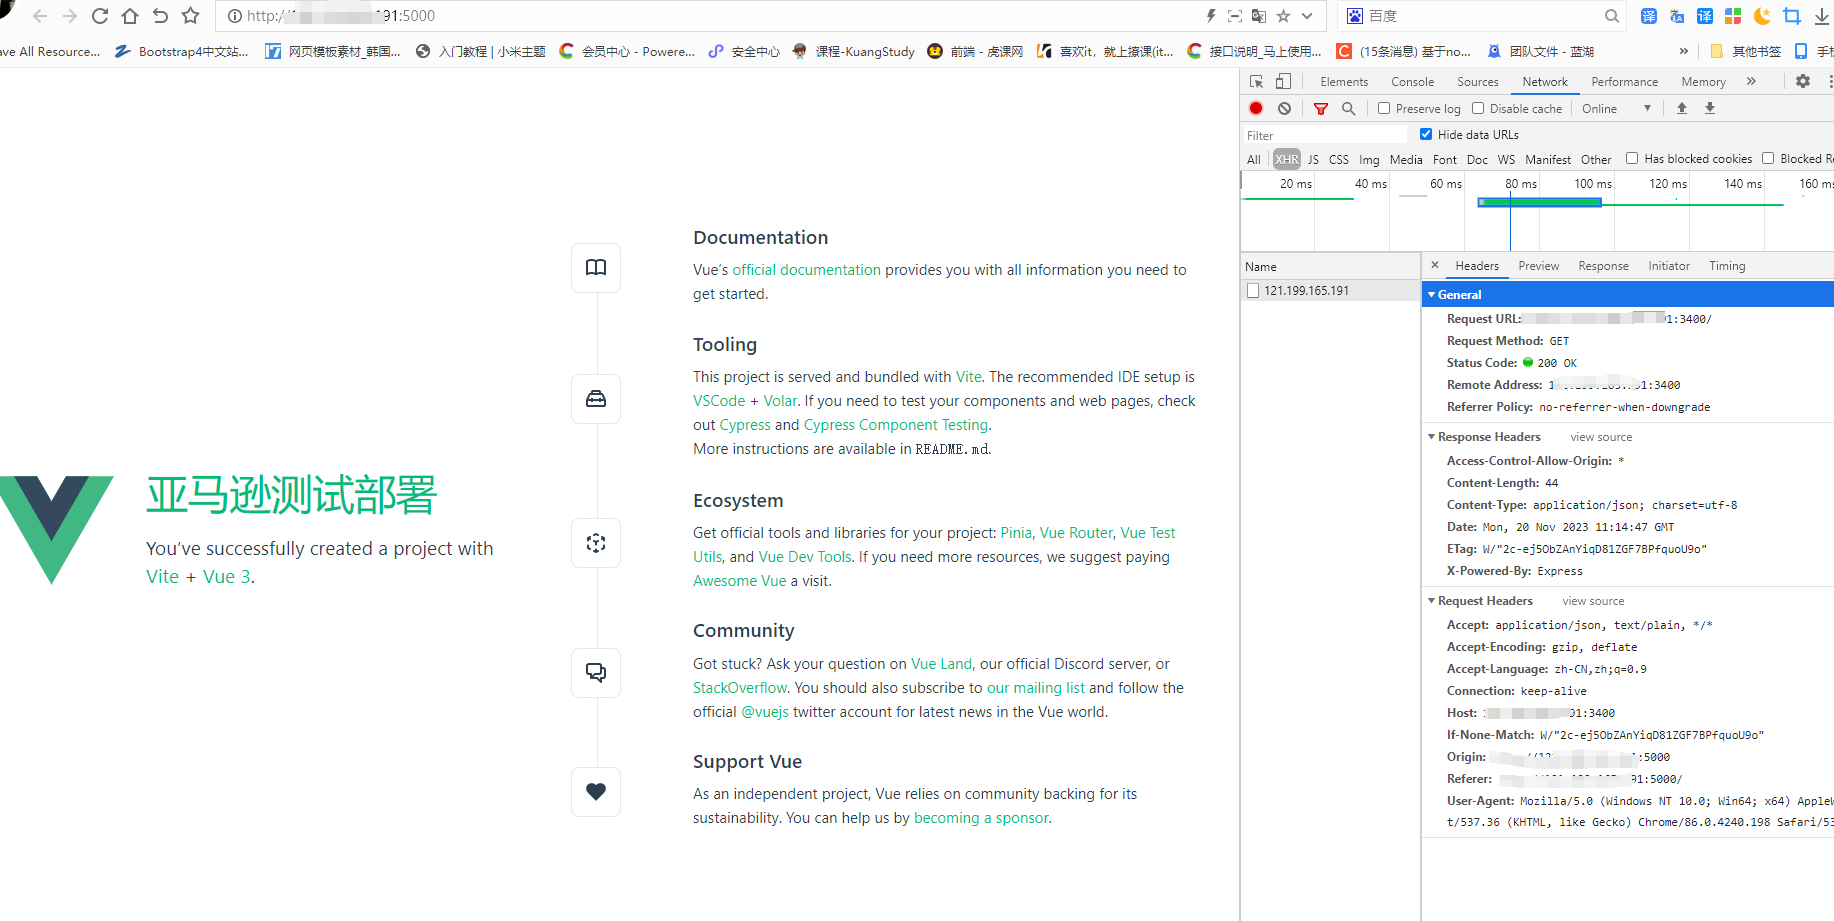
Task: Click the Tooling toolbox icon on the page
Action: 596,399
